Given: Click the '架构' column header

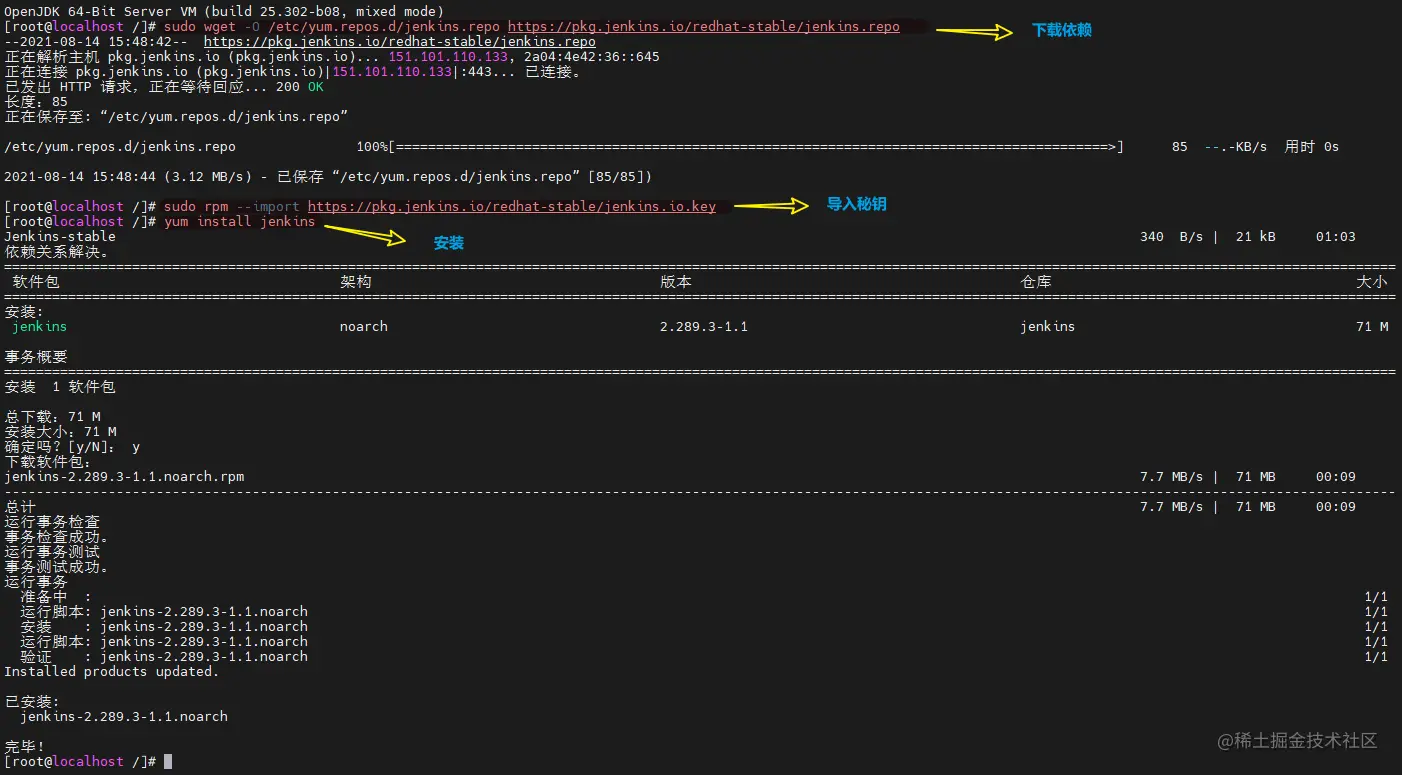Looking at the screenshot, I should pos(356,282).
